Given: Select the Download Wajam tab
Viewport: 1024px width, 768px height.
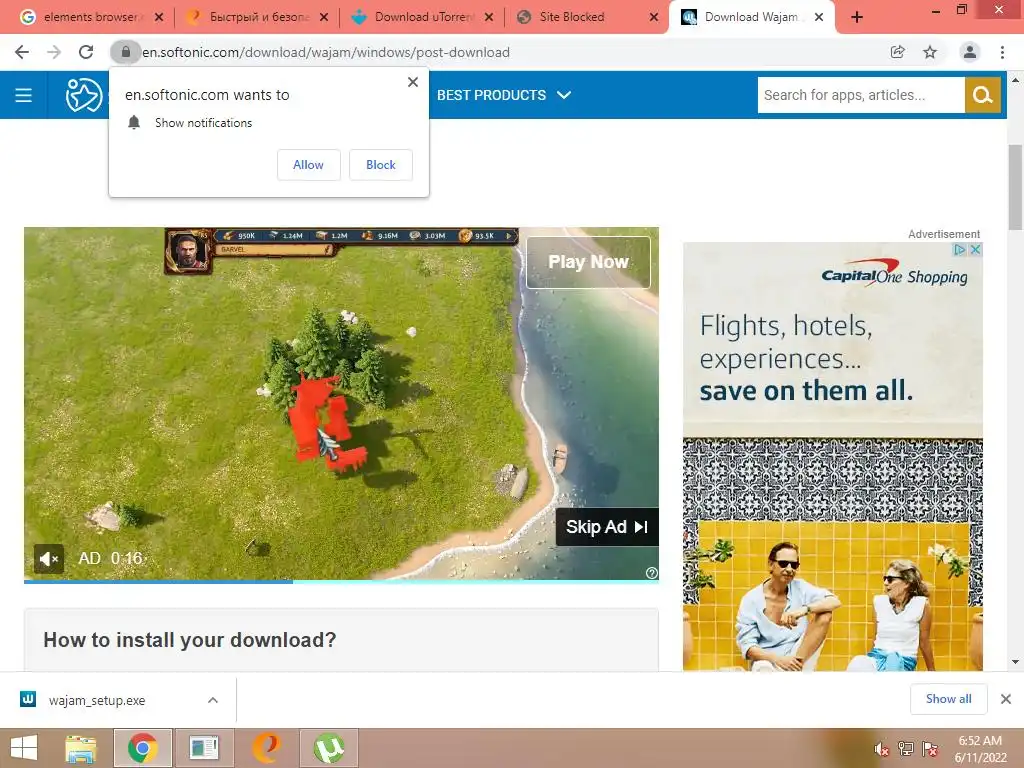Looking at the screenshot, I should [x=752, y=18].
